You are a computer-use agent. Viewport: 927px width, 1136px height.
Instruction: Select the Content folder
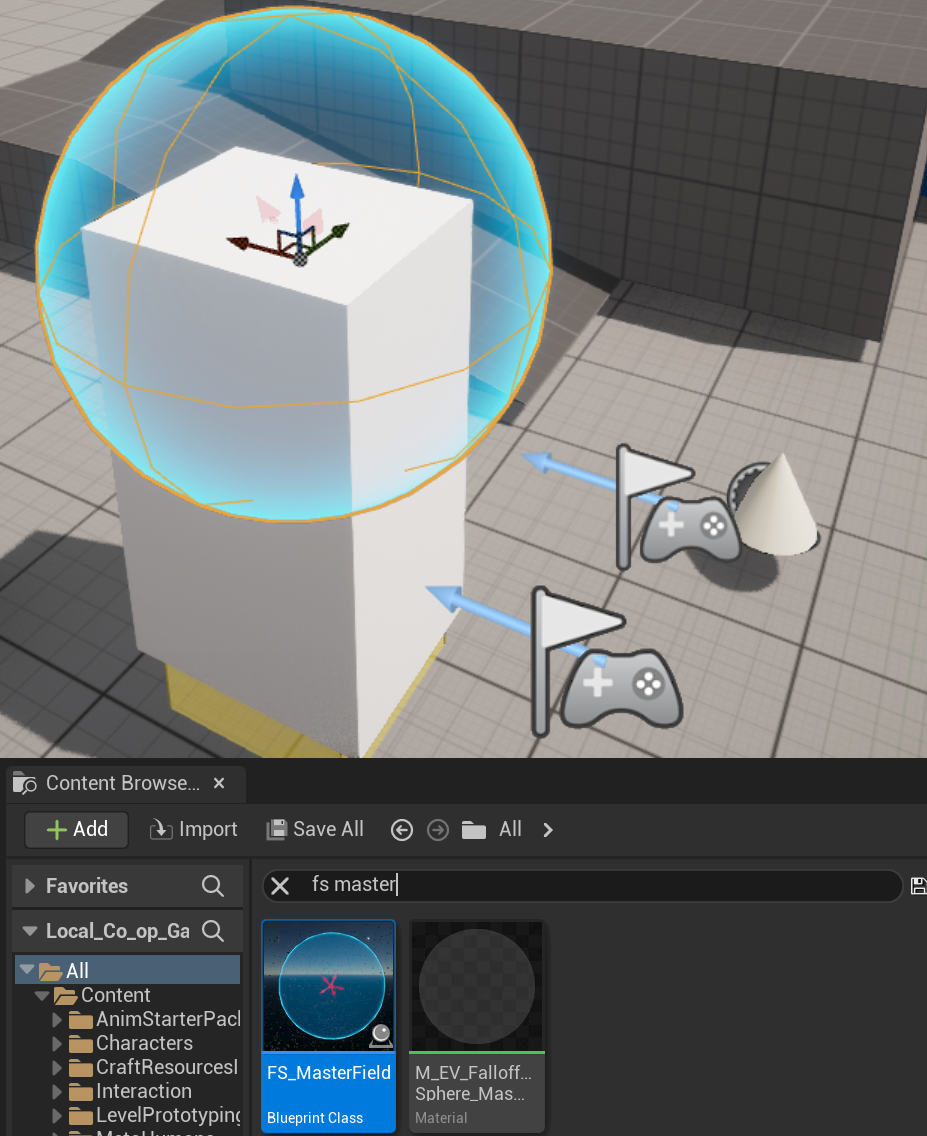pyautogui.click(x=115, y=995)
